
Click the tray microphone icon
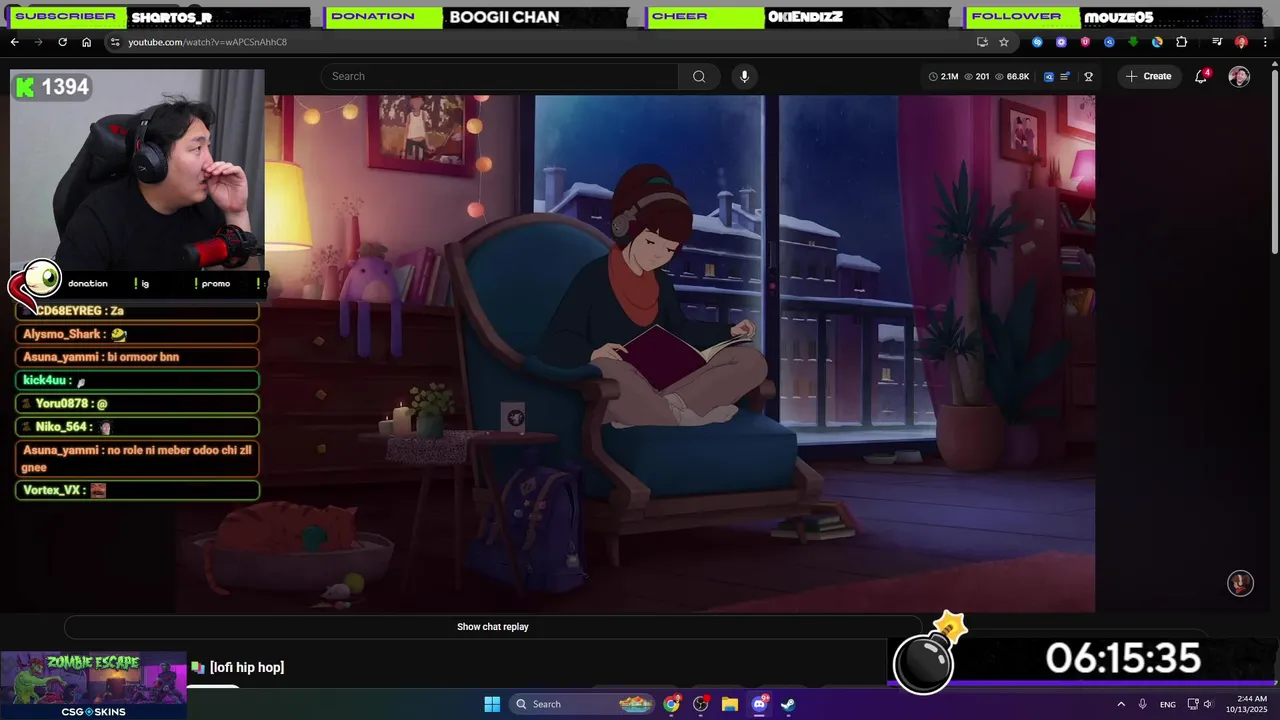click(x=1142, y=704)
